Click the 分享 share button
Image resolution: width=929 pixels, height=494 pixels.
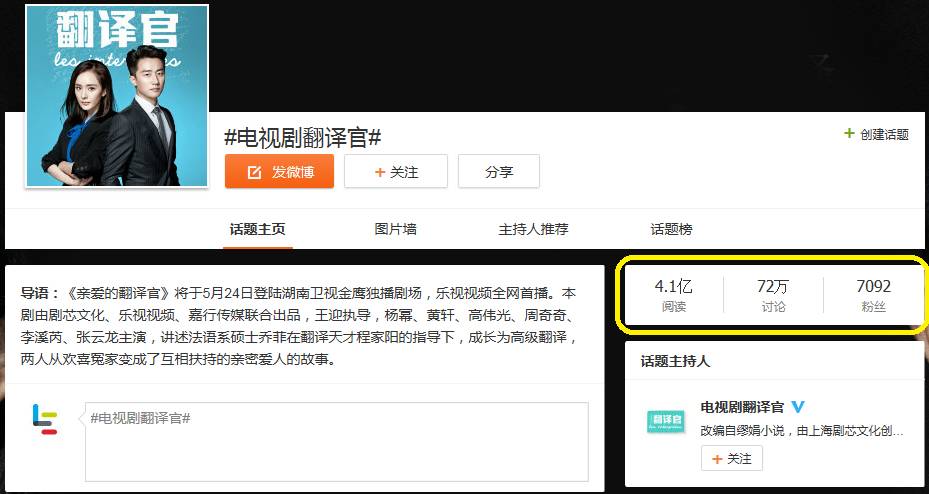click(499, 172)
